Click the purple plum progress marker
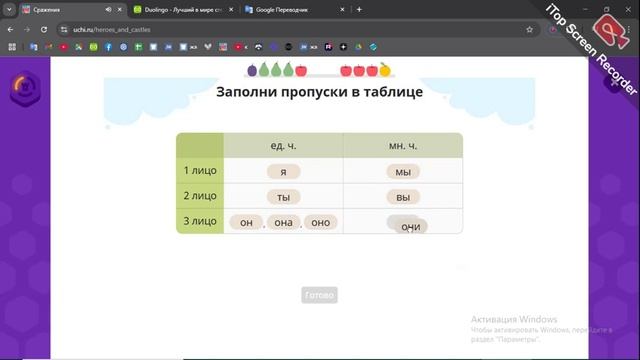This screenshot has height=360, width=640. (x=252, y=71)
